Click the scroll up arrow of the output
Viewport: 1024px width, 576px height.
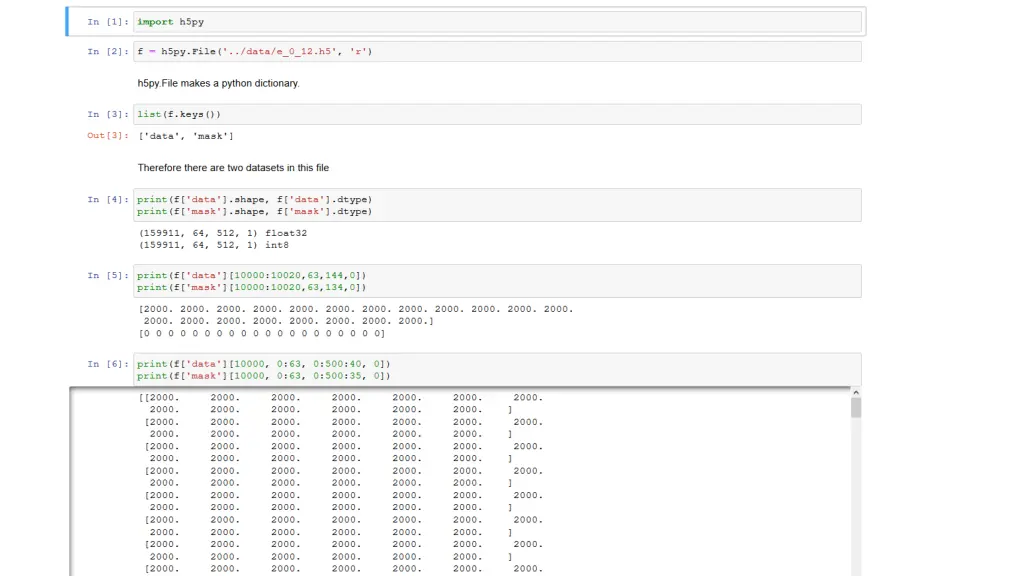coord(856,393)
